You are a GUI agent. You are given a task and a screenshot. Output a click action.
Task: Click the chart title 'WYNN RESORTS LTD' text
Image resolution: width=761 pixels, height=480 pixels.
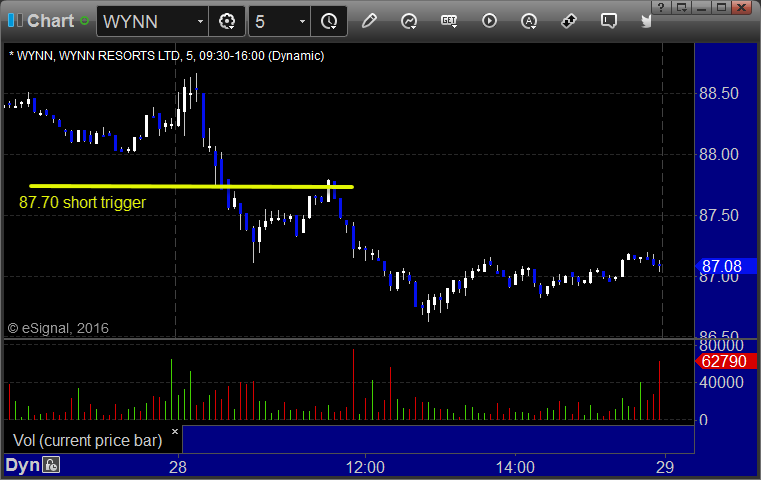tap(119, 56)
